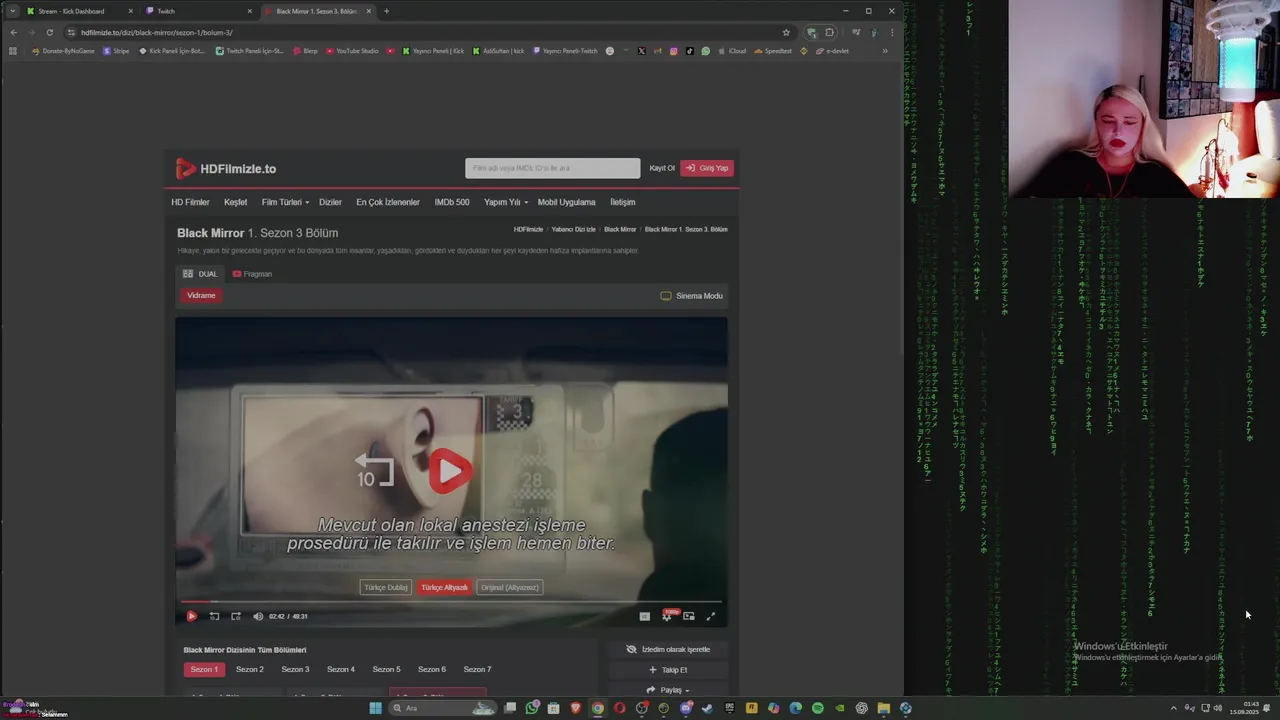This screenshot has width=1280, height=720.
Task: Open Keşfet menu item
Action: pos(235,202)
